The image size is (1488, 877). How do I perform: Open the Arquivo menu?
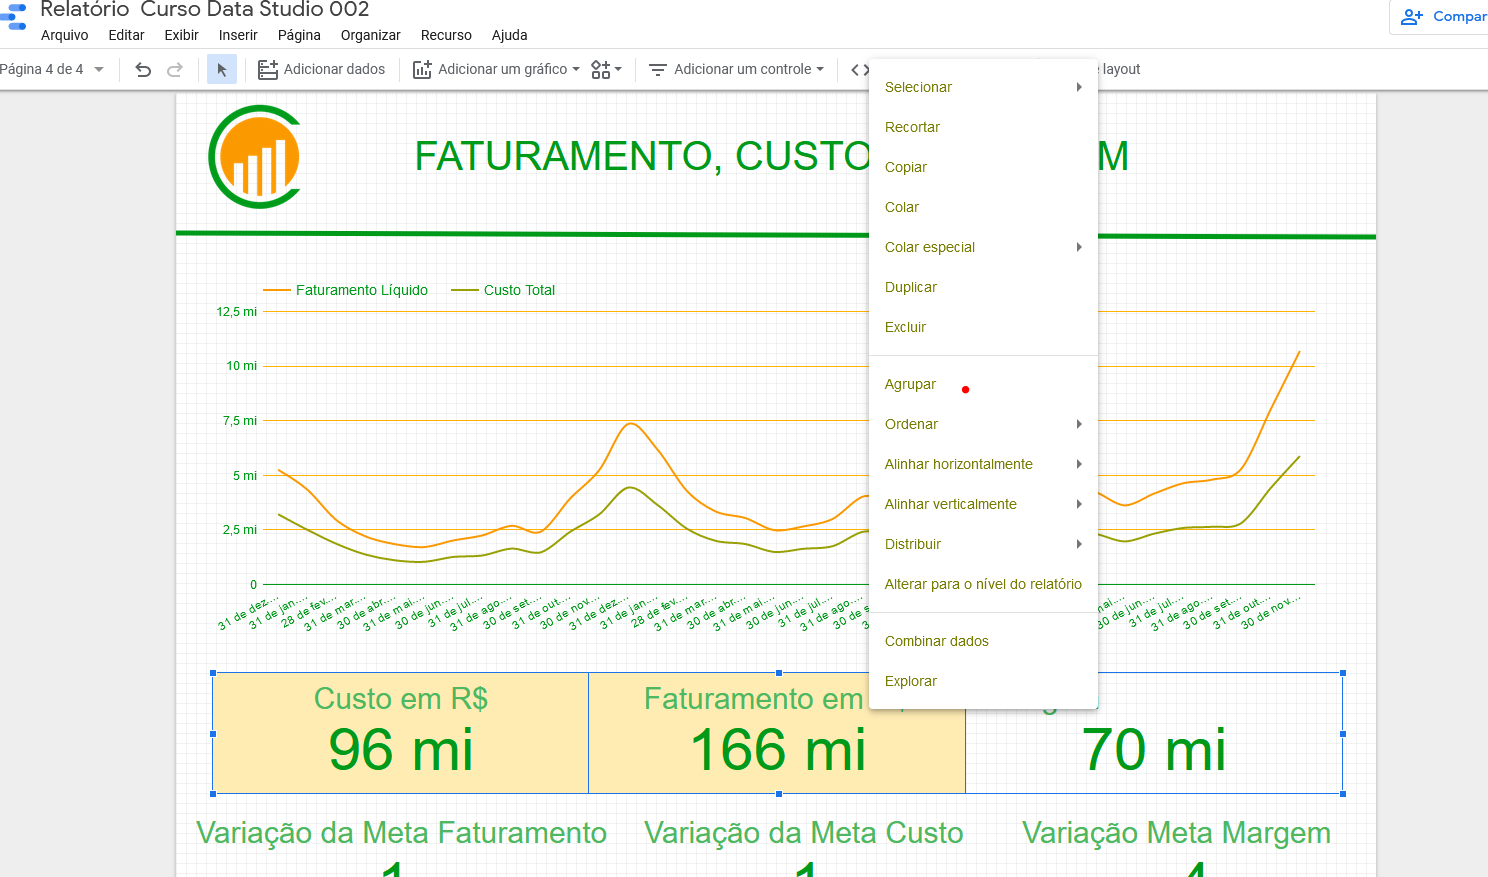pyautogui.click(x=65, y=35)
